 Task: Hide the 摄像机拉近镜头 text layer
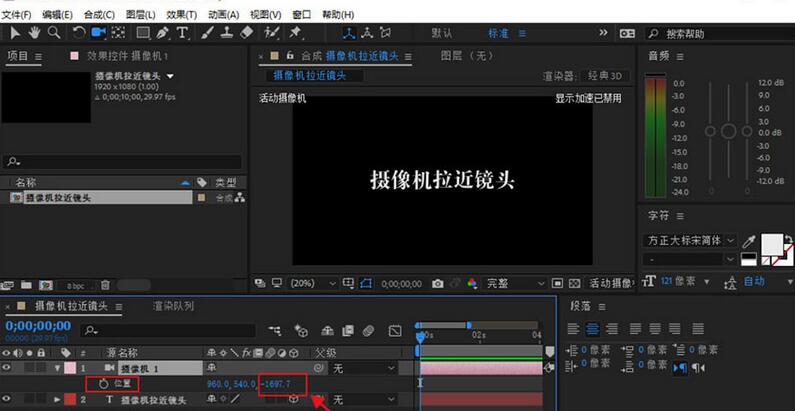point(8,400)
